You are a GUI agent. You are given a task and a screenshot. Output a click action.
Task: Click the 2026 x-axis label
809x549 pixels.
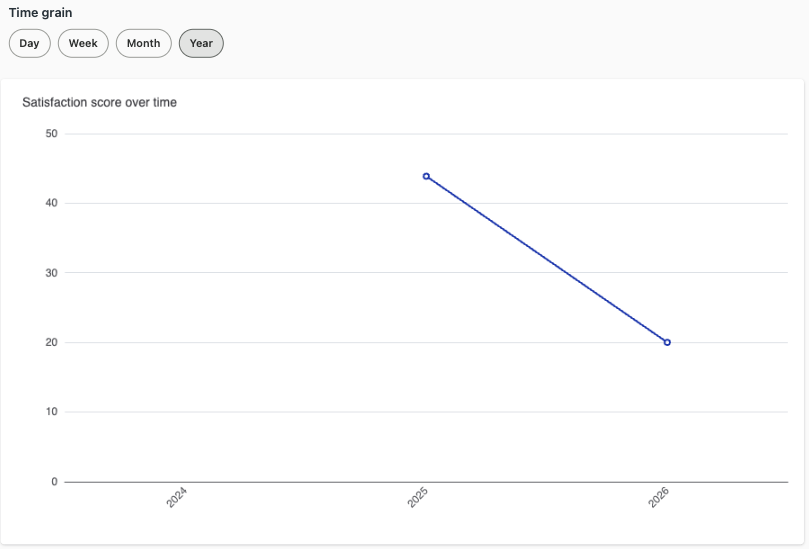(x=658, y=497)
